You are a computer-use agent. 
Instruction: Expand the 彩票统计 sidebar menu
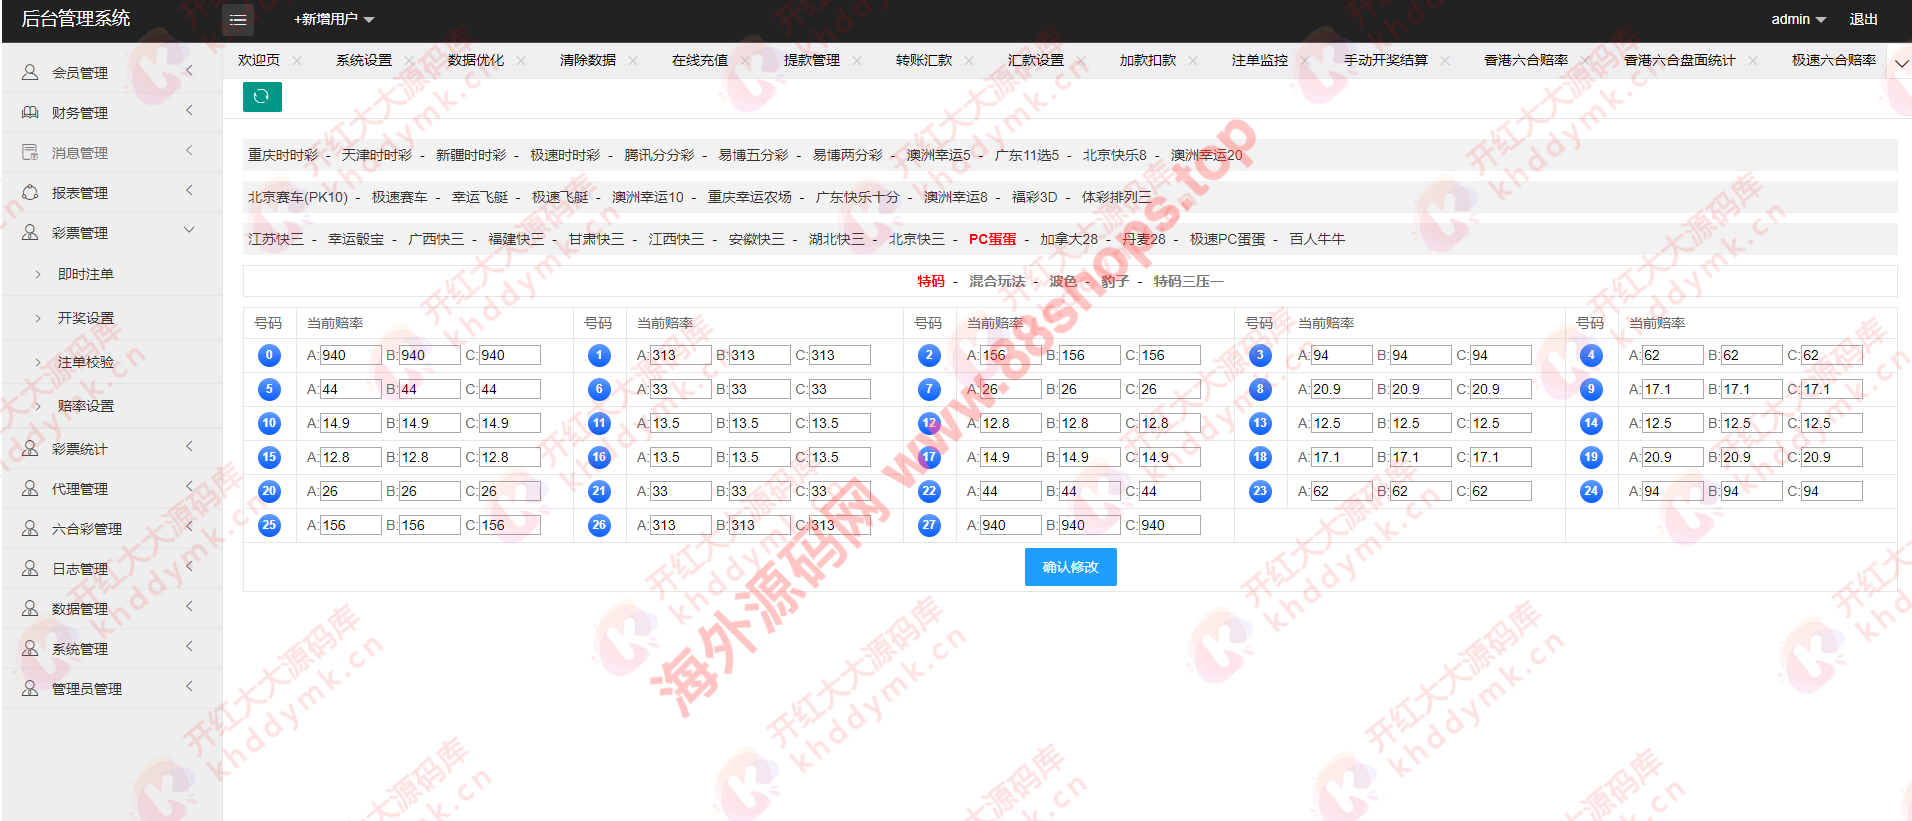80,449
